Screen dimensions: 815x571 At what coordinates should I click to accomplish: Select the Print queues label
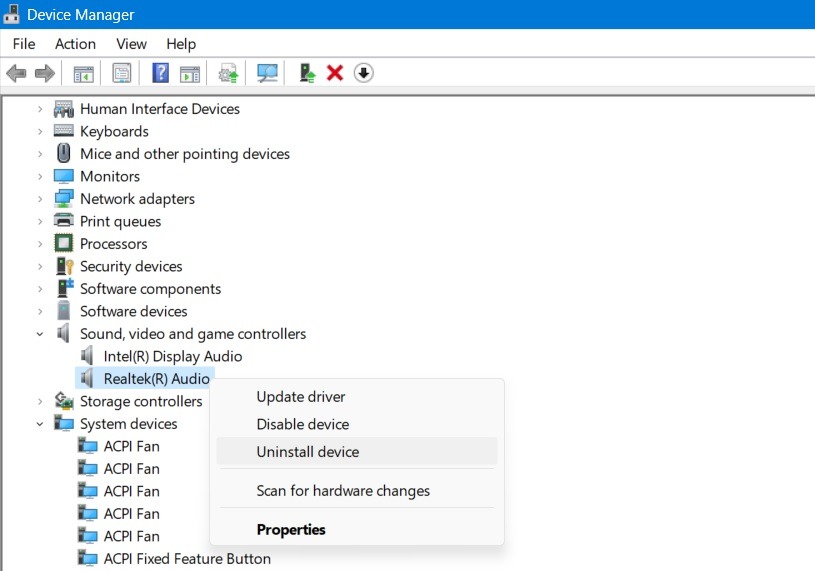[120, 221]
